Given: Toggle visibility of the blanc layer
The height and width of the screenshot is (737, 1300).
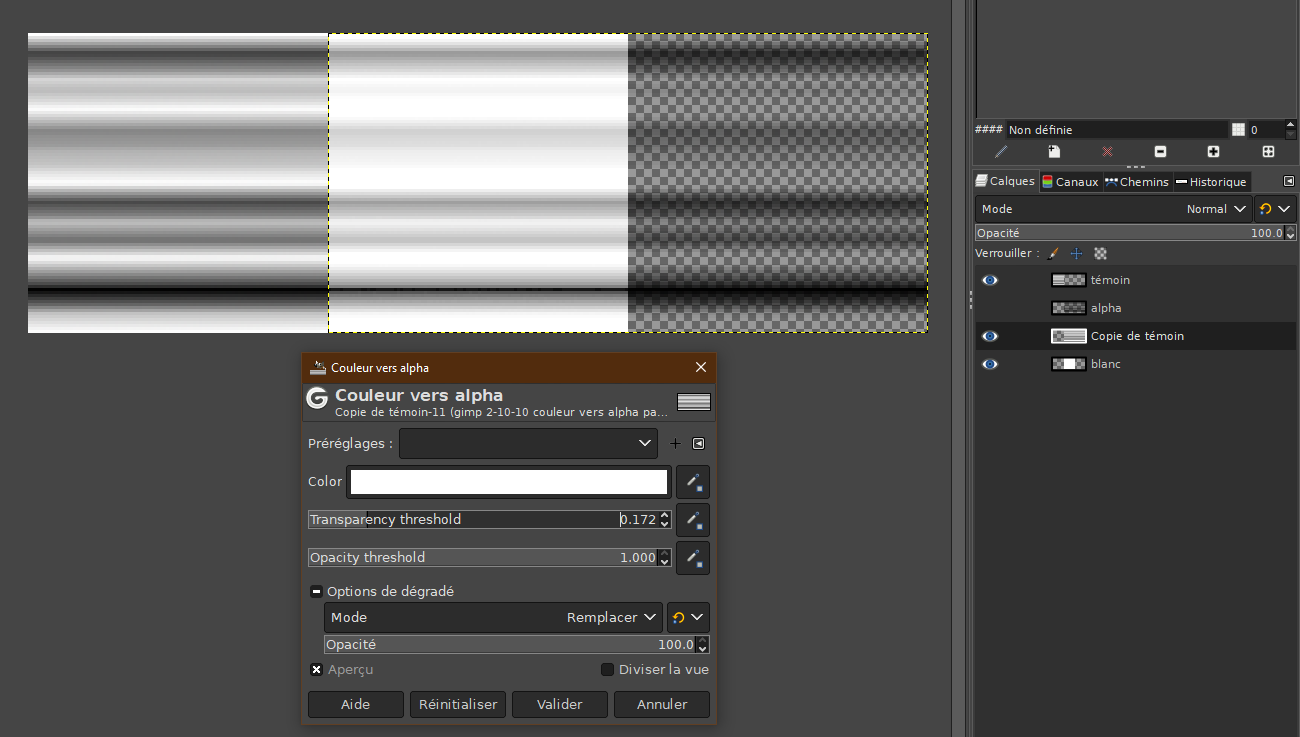Looking at the screenshot, I should (x=990, y=365).
